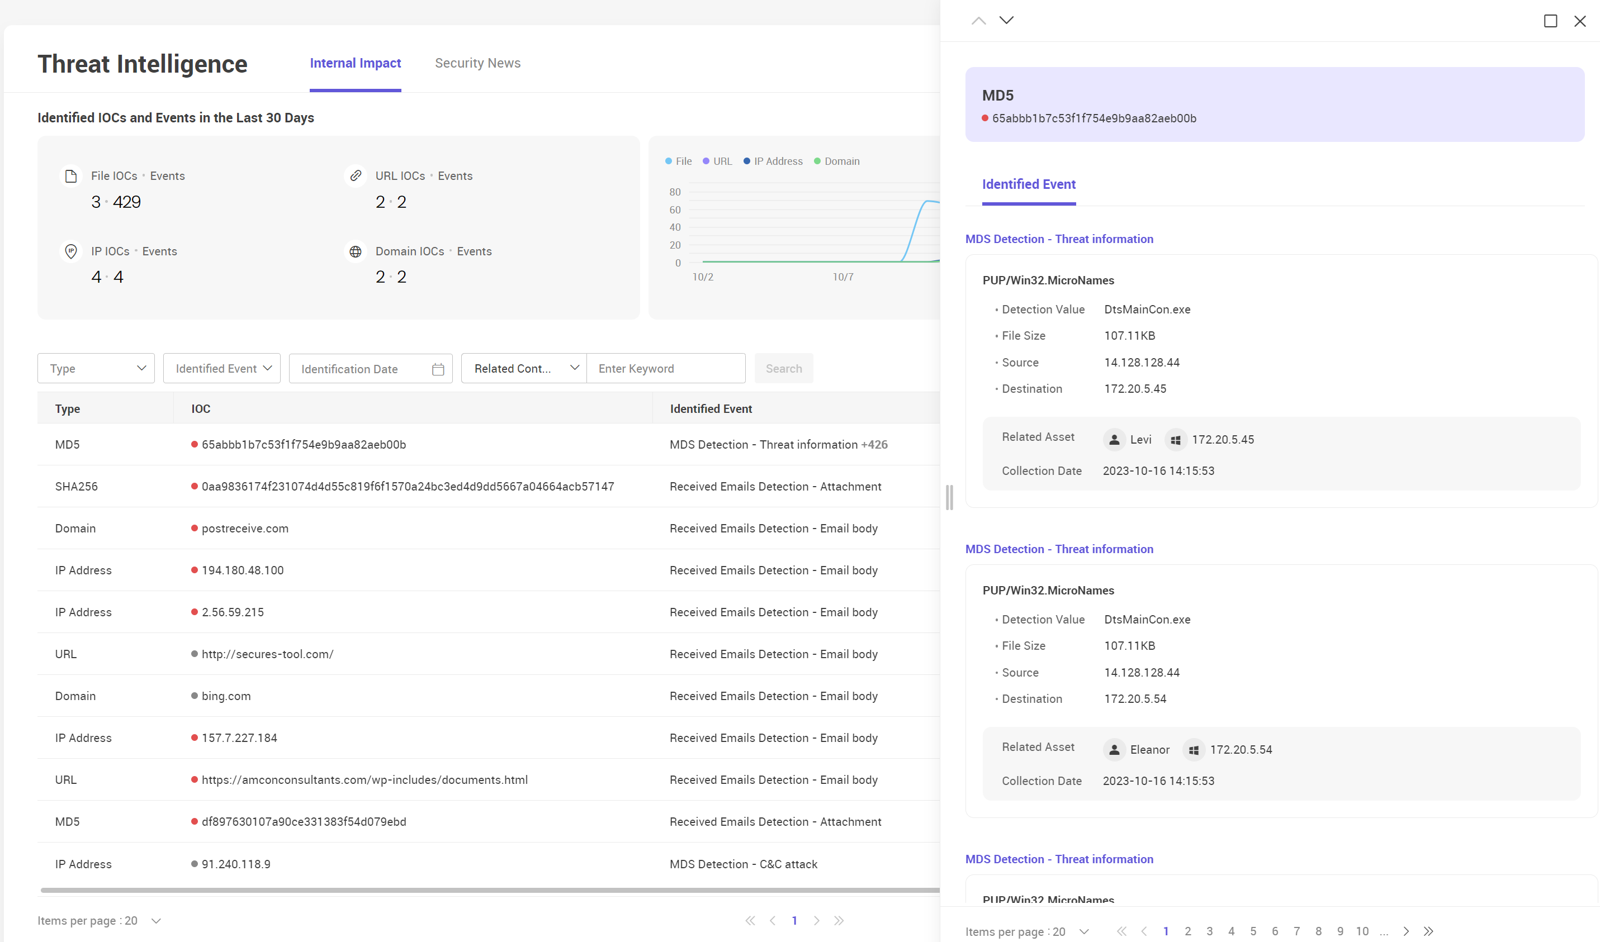Viewport: 1600px width, 942px height.
Task: Click the URL IOCs link icon
Action: (x=356, y=176)
